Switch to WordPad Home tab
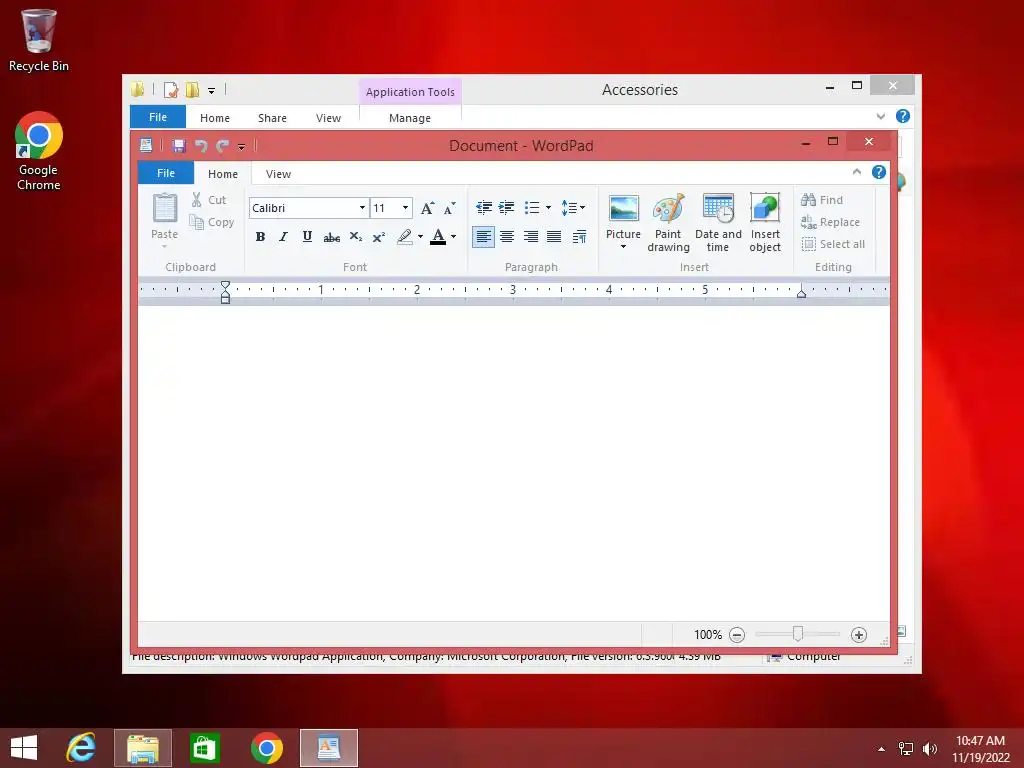Image resolution: width=1024 pixels, height=768 pixels. pyautogui.click(x=223, y=174)
